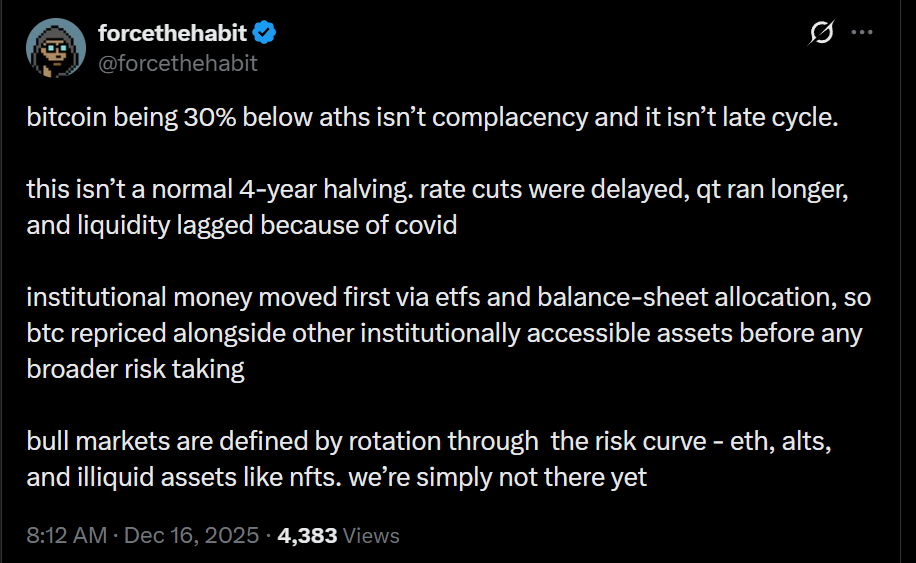Click the Dec 16, 2025 date
The image size is (916, 563).
(x=193, y=535)
